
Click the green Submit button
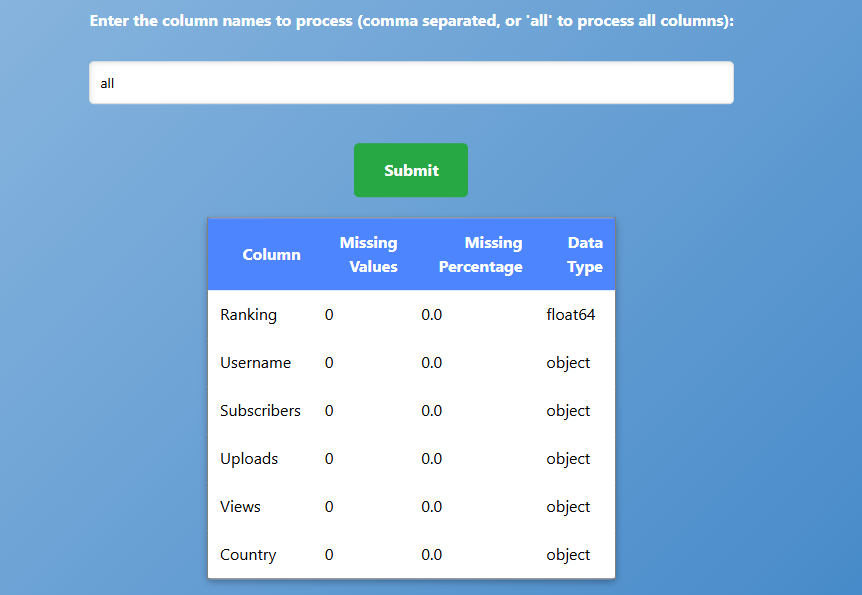(x=411, y=170)
